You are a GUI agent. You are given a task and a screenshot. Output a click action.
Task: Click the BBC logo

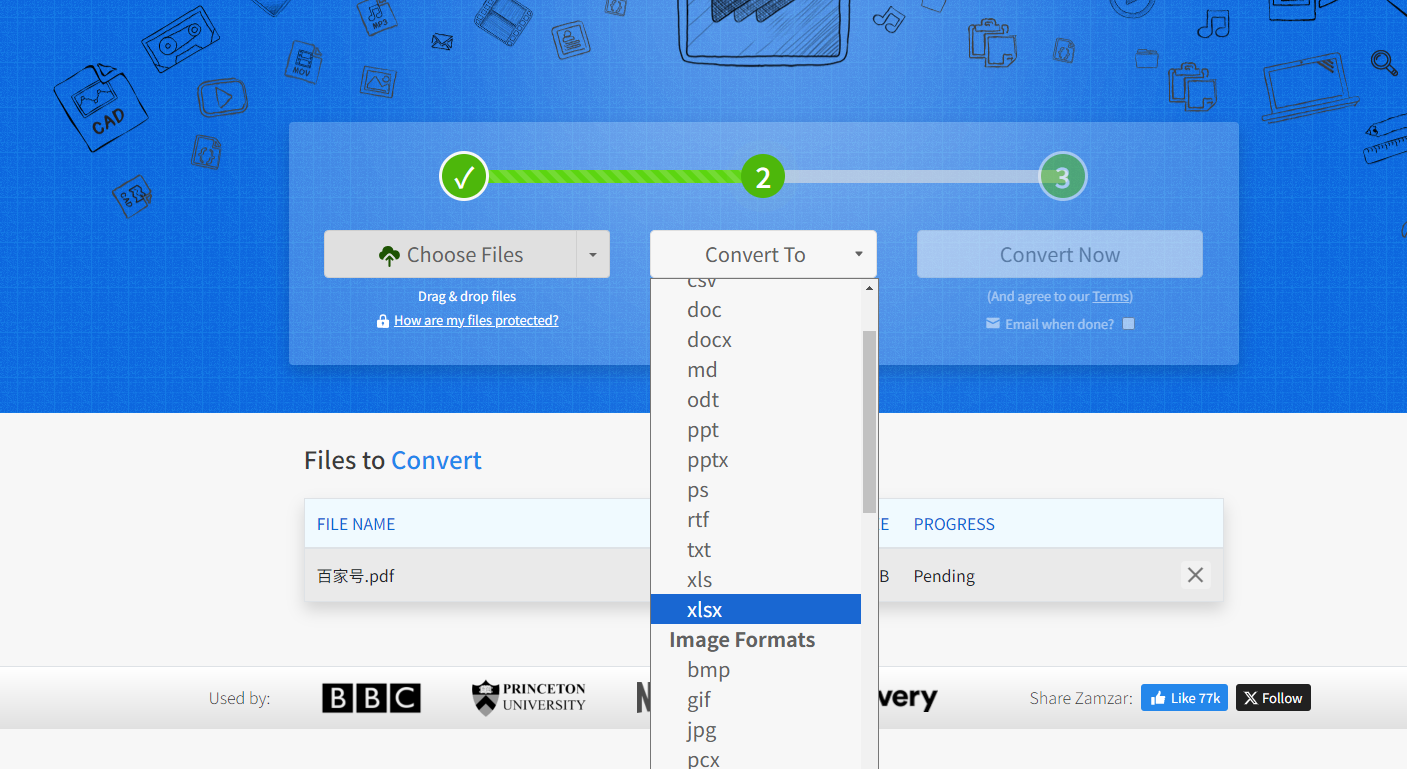tap(371, 698)
